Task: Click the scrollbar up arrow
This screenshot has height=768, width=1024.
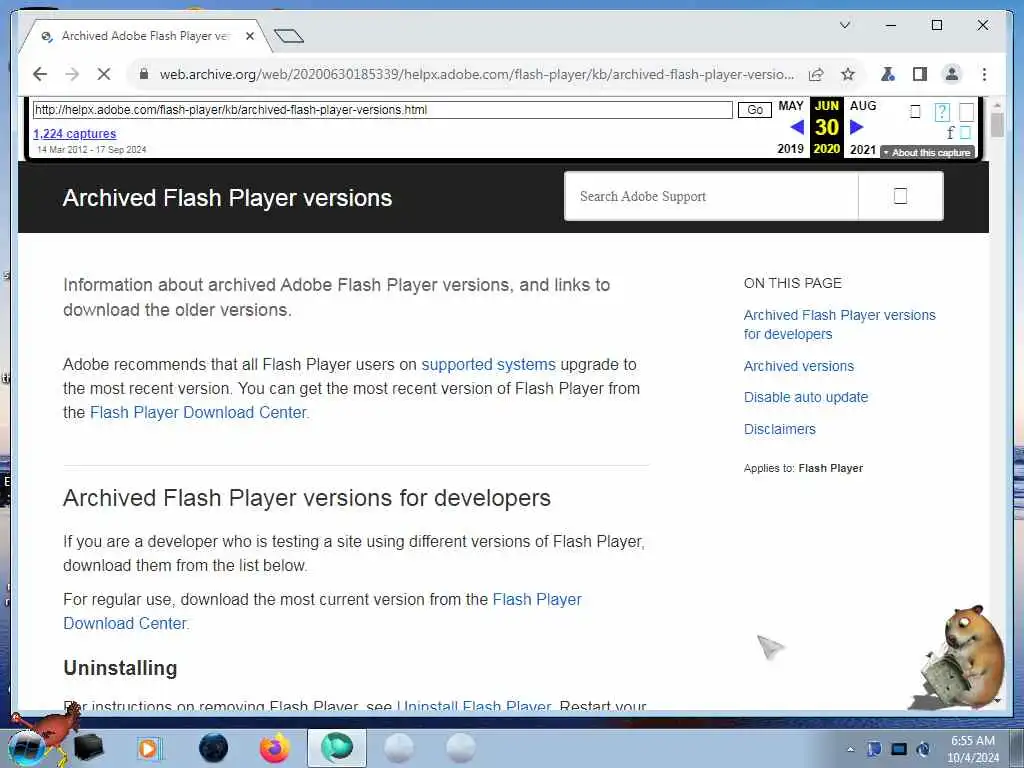Action: click(997, 104)
